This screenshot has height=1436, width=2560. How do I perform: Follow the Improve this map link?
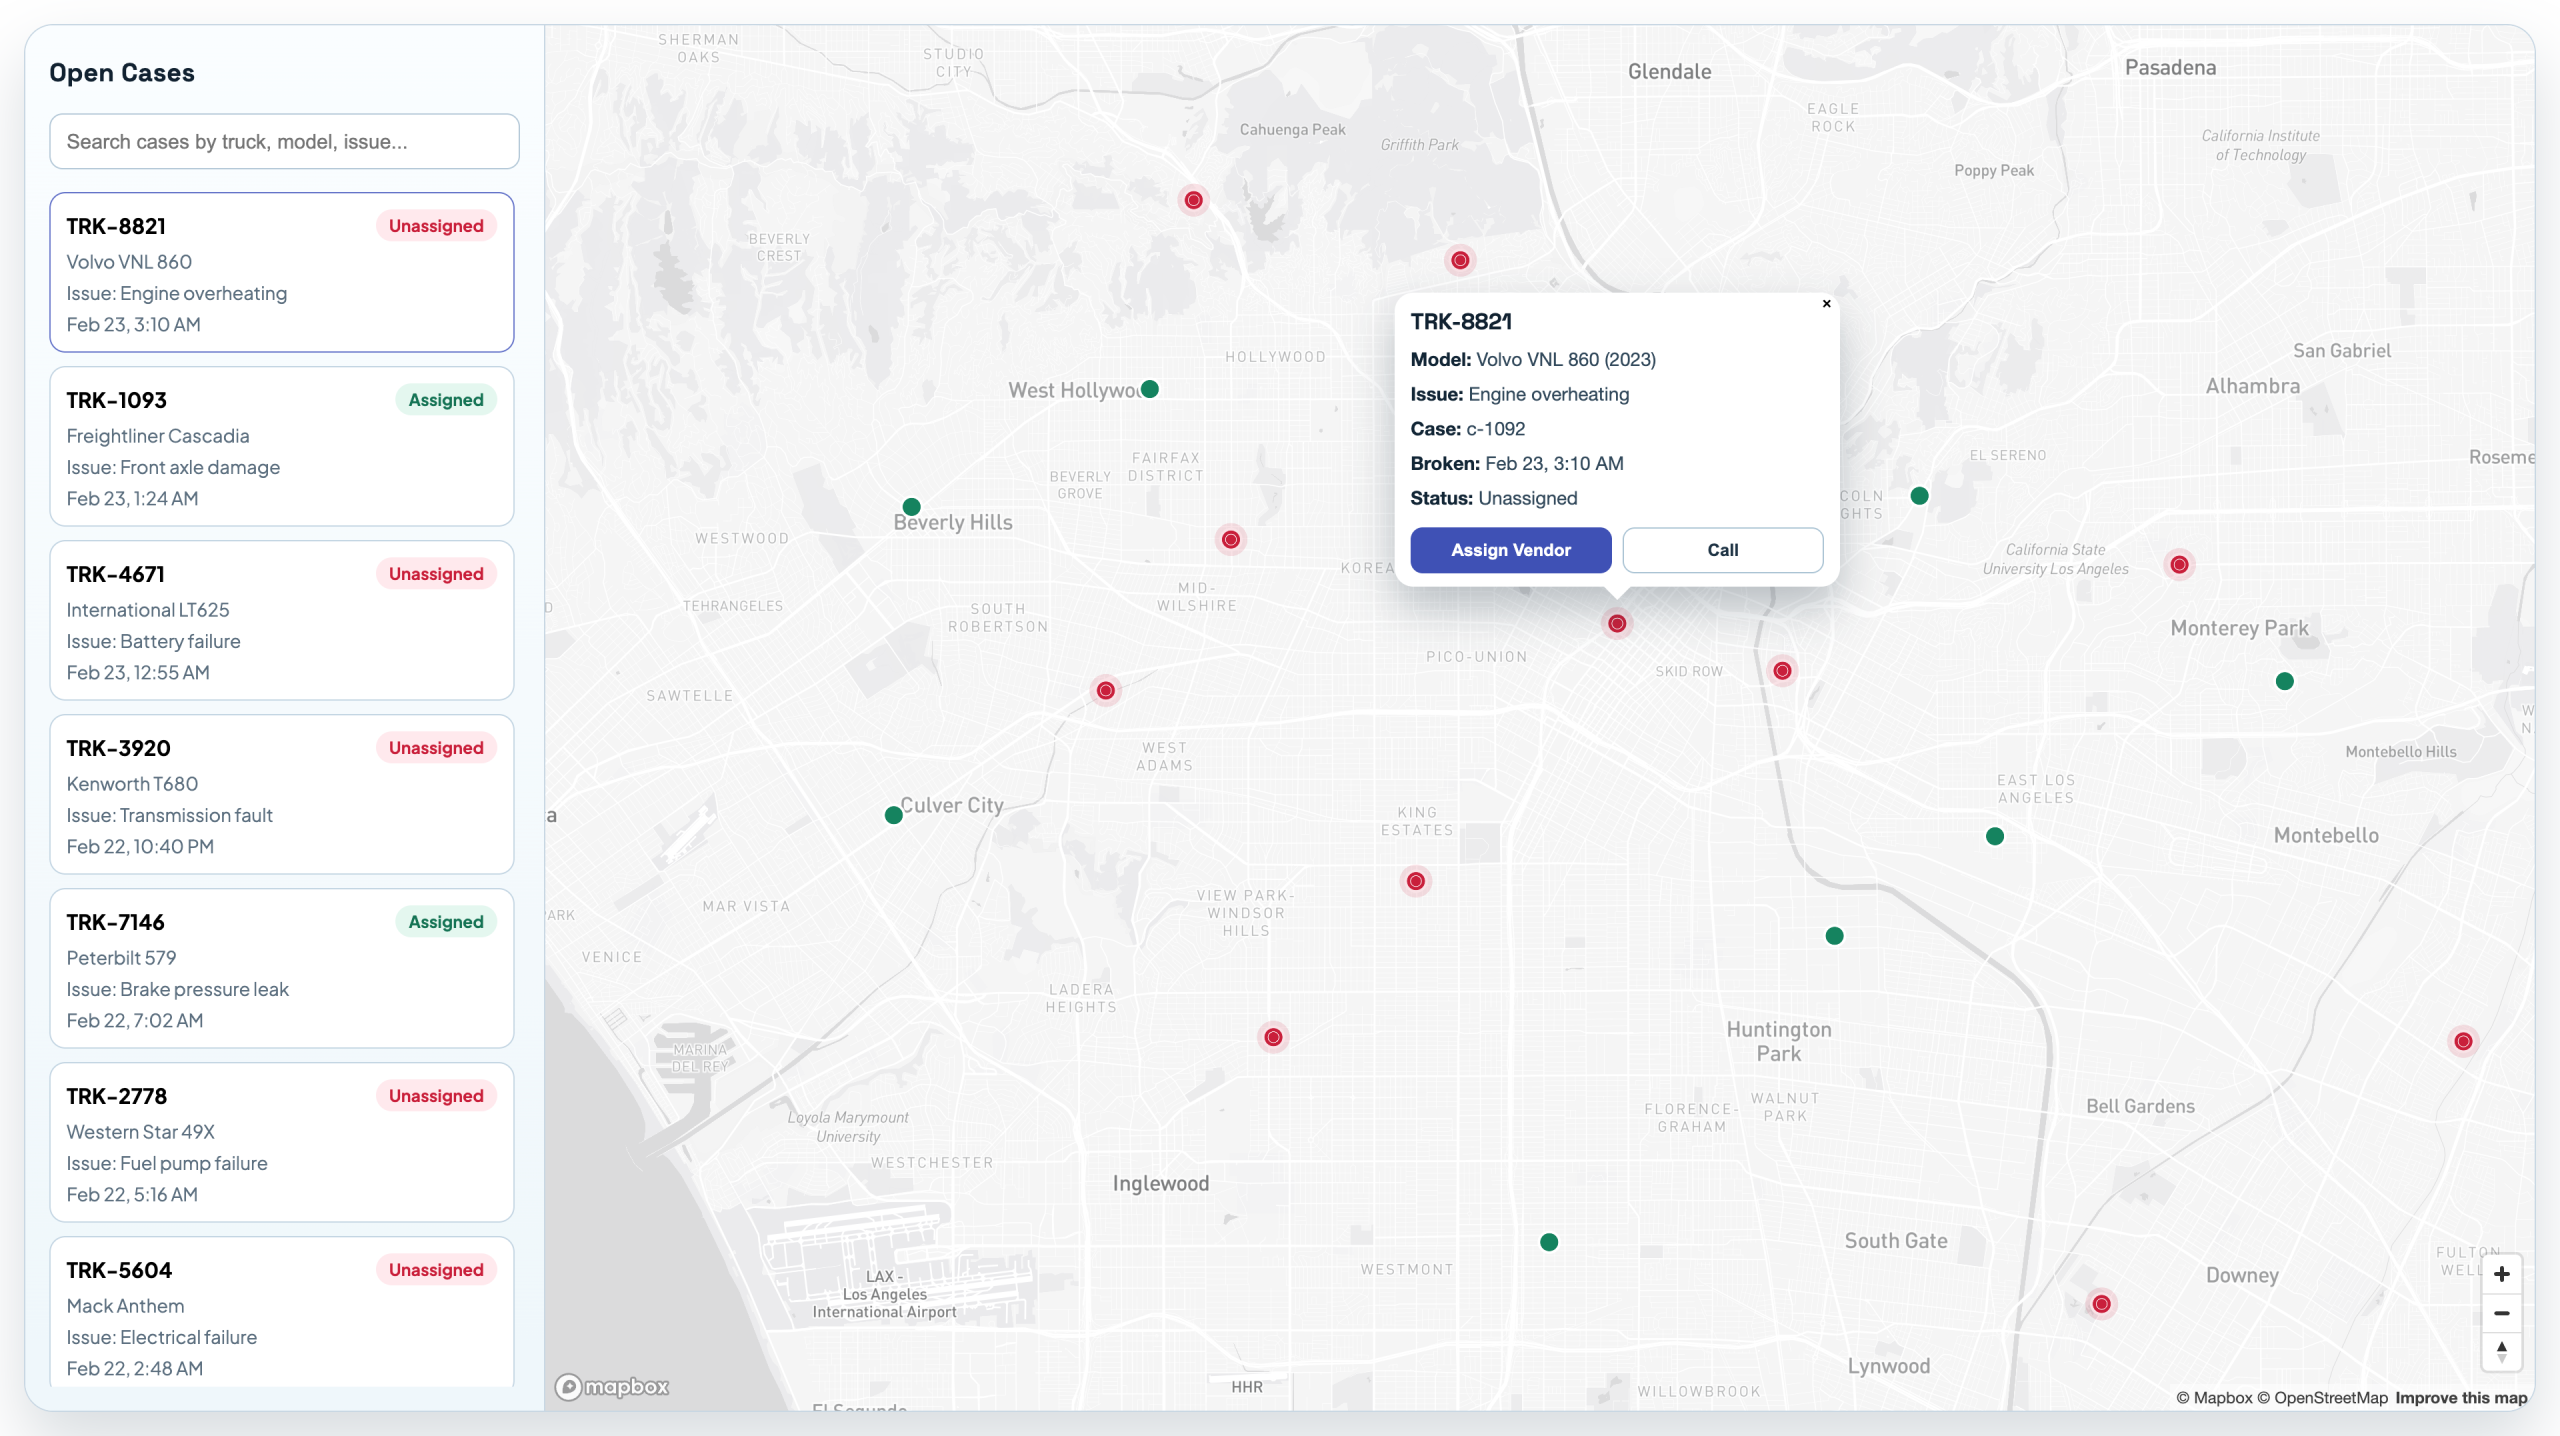click(x=2461, y=1398)
